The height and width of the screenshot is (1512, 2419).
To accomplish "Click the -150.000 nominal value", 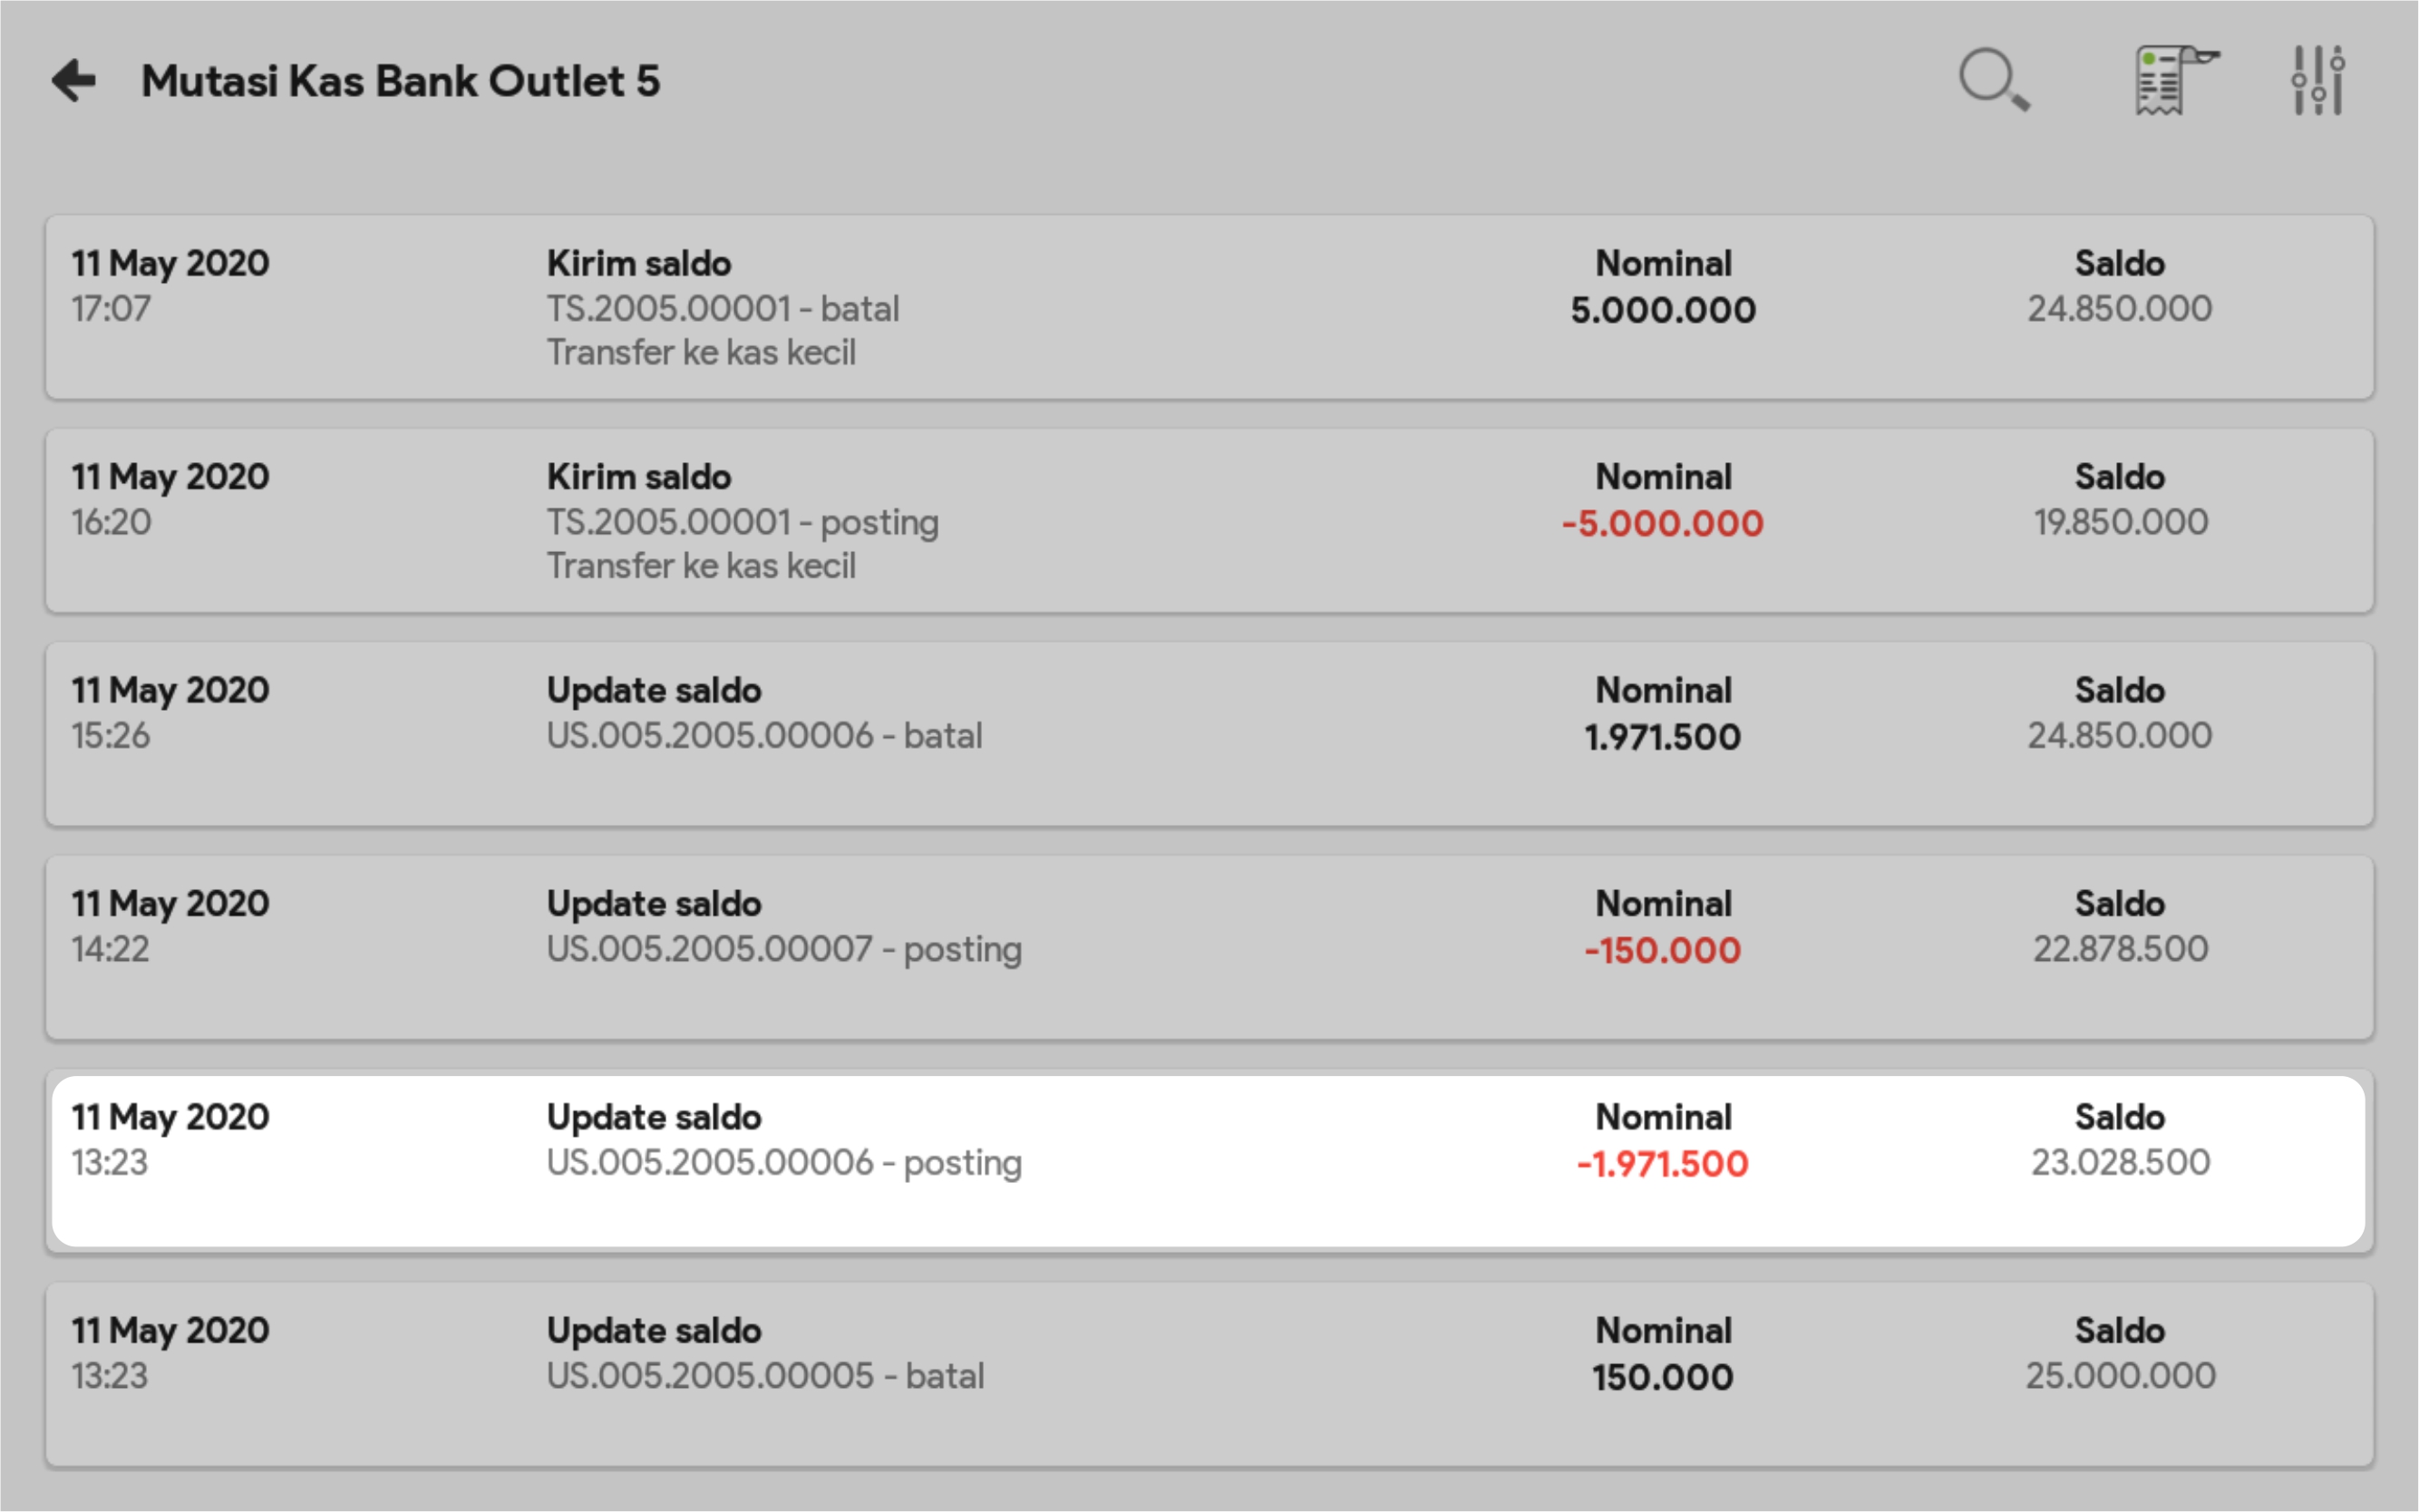I will click(x=1662, y=951).
